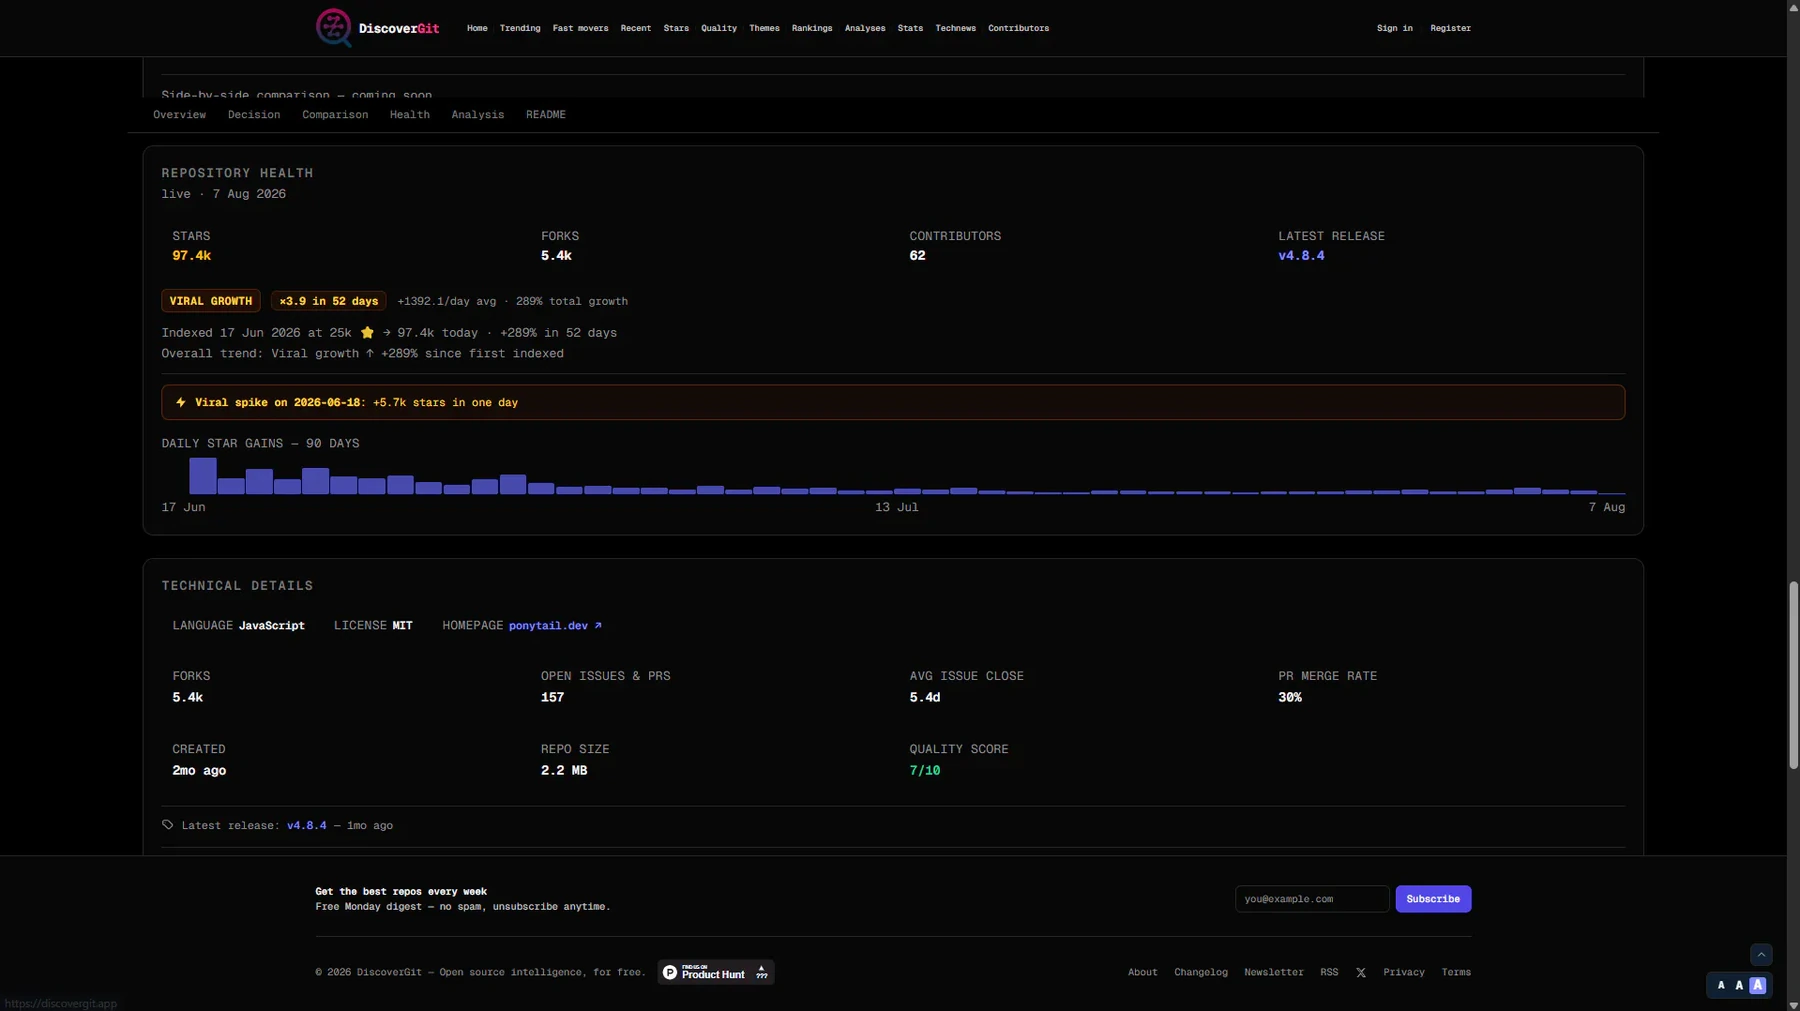The height and width of the screenshot is (1011, 1800).
Task: Click the 7/10 quality score value
Action: 925,771
